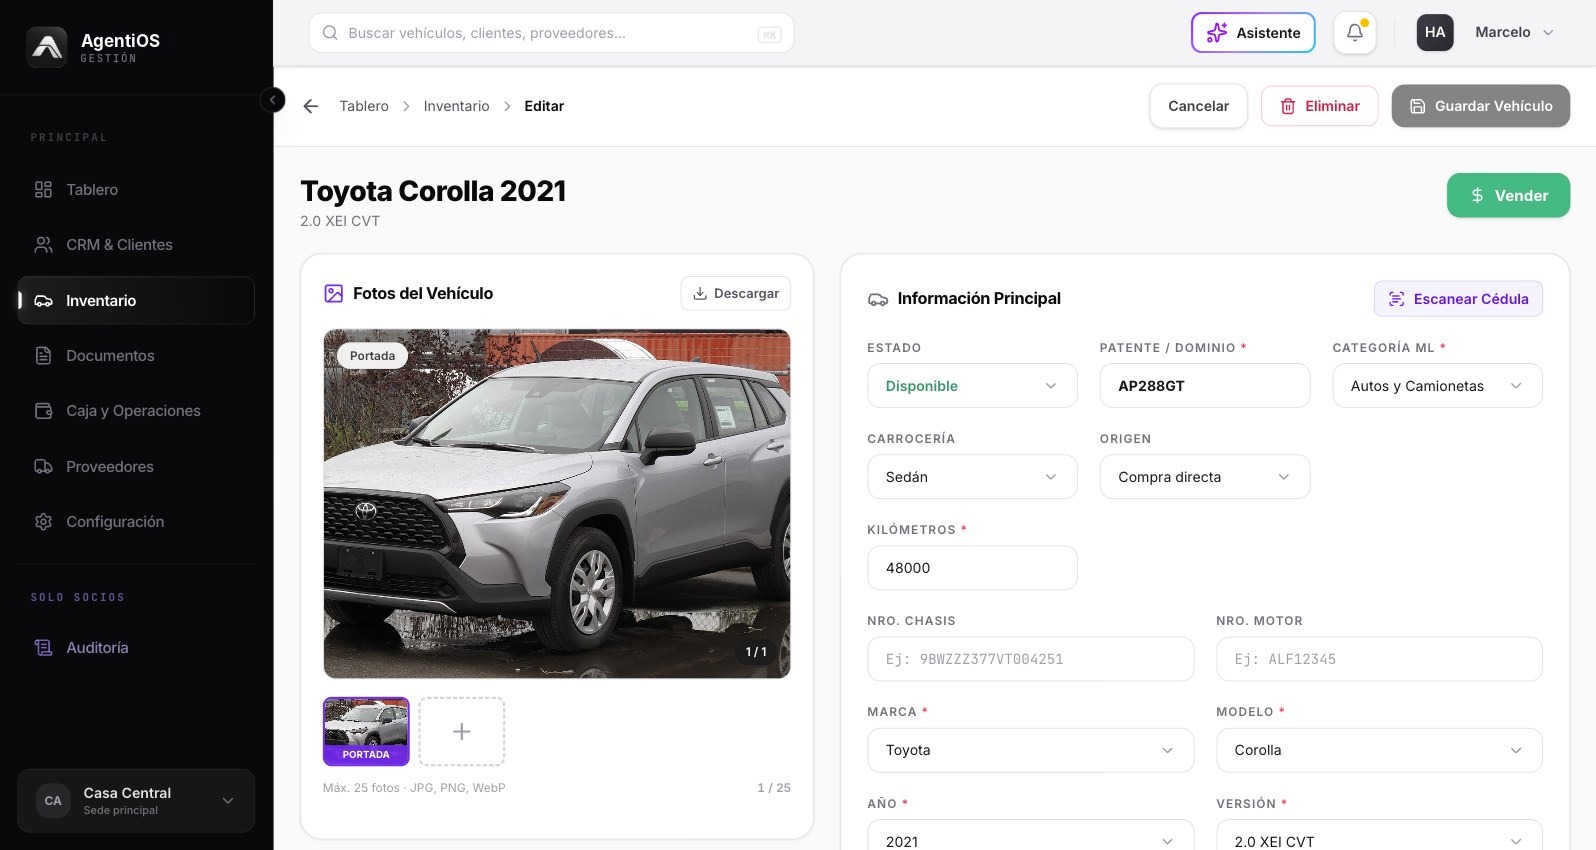This screenshot has width=1596, height=850.
Task: Expand the Casa Central branch selector chevron
Action: coord(228,801)
